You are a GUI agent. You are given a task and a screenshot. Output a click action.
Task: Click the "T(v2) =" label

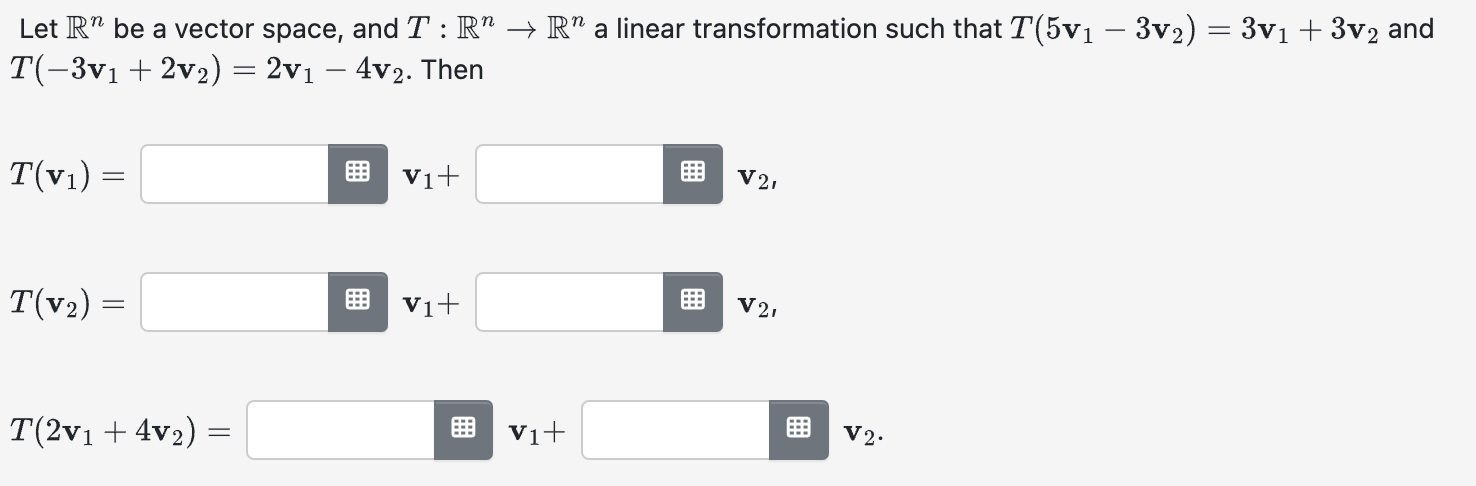pyautogui.click(x=64, y=303)
